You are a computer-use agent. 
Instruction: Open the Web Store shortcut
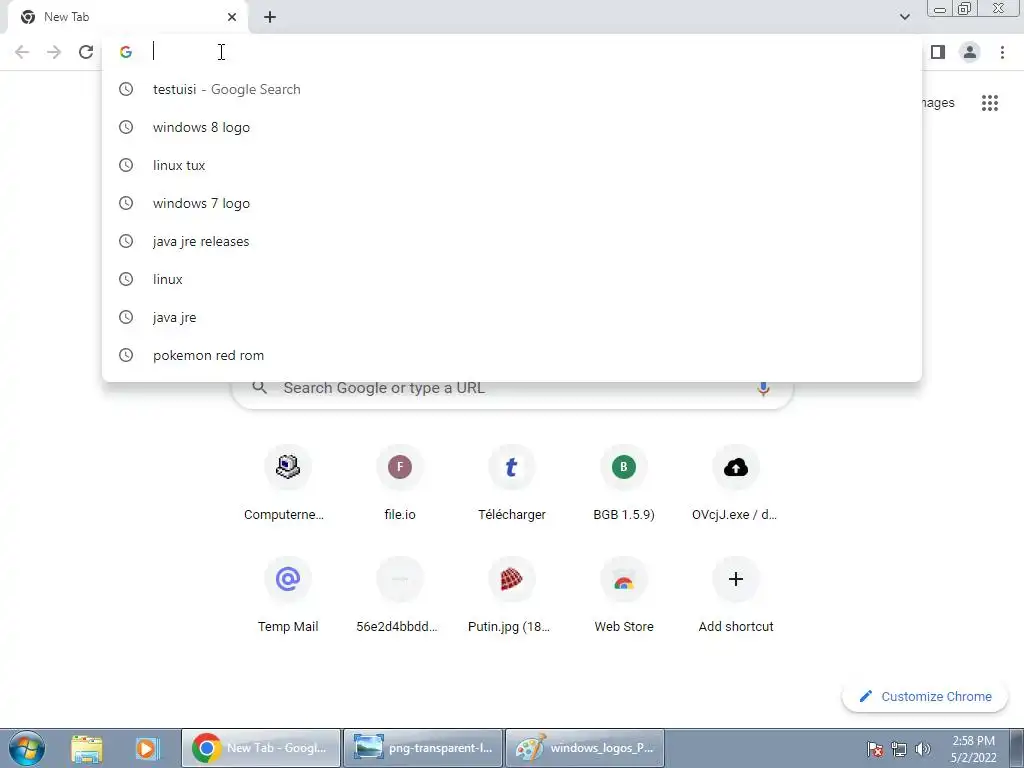pos(624,596)
